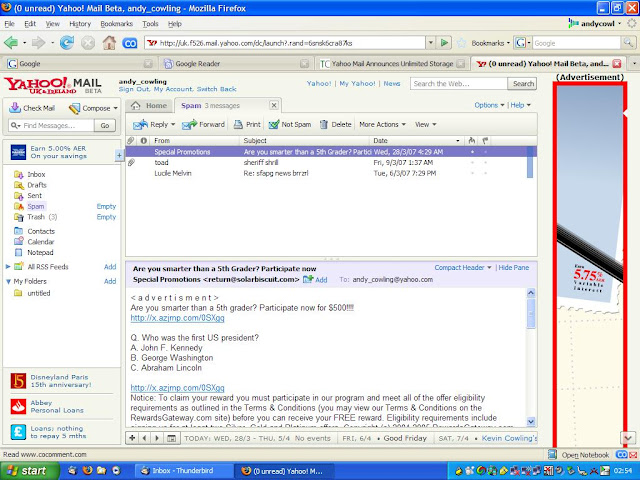The image size is (640, 480).
Task: Click the green Go arrow beside URL
Action: click(444, 42)
